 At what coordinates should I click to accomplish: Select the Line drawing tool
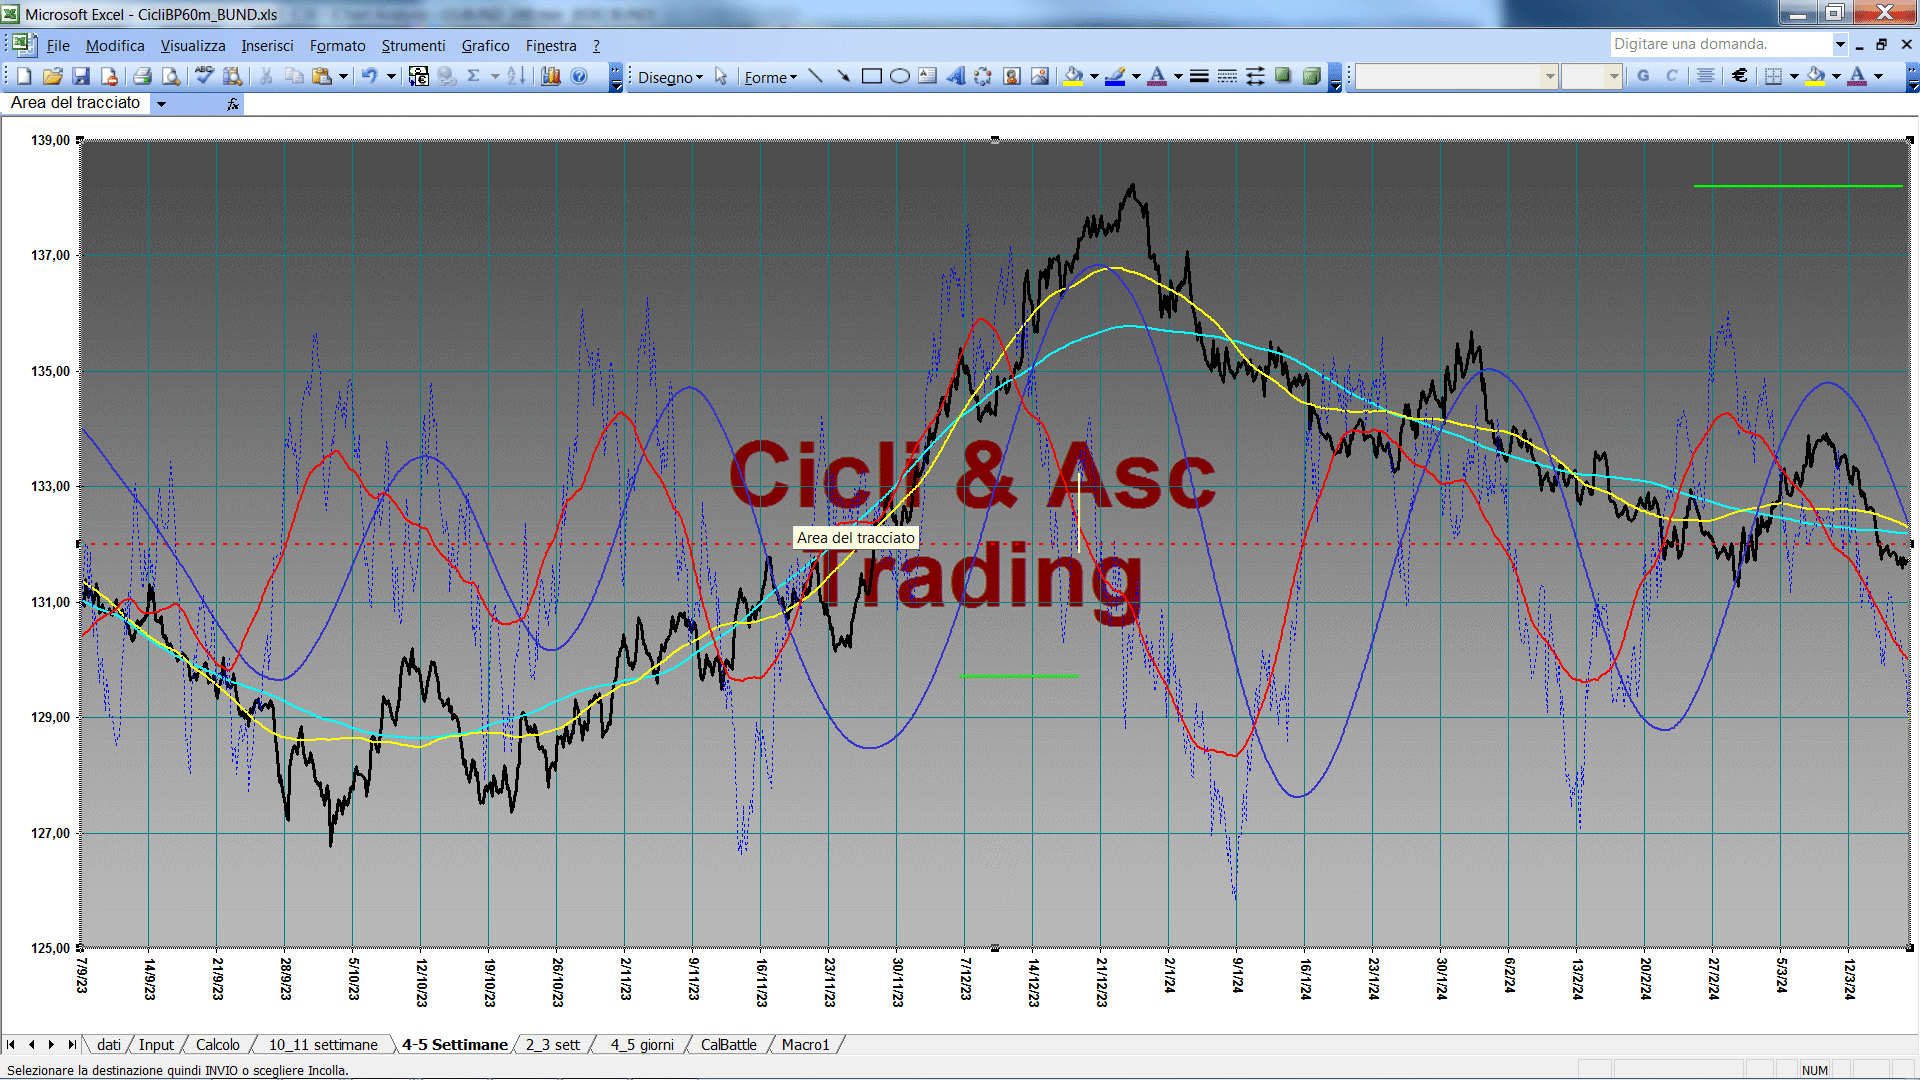pyautogui.click(x=815, y=76)
